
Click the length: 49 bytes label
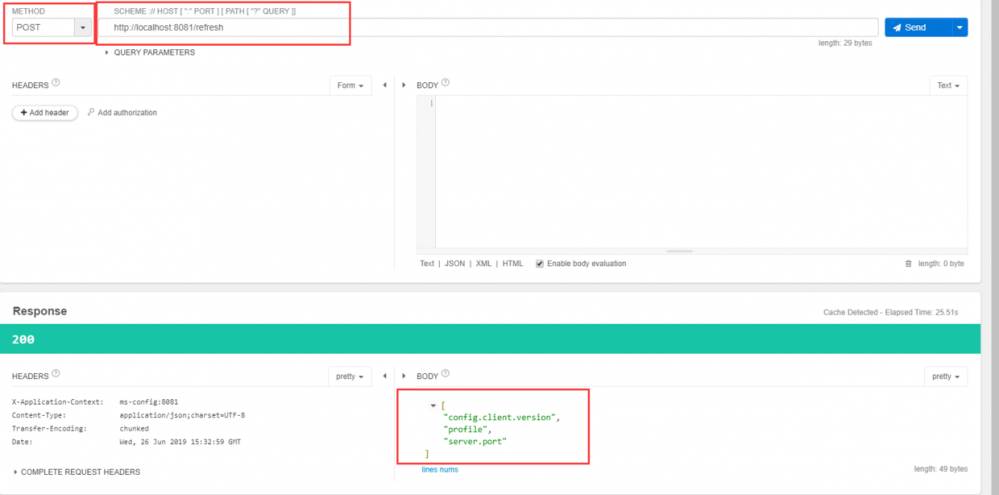[x=941, y=469]
